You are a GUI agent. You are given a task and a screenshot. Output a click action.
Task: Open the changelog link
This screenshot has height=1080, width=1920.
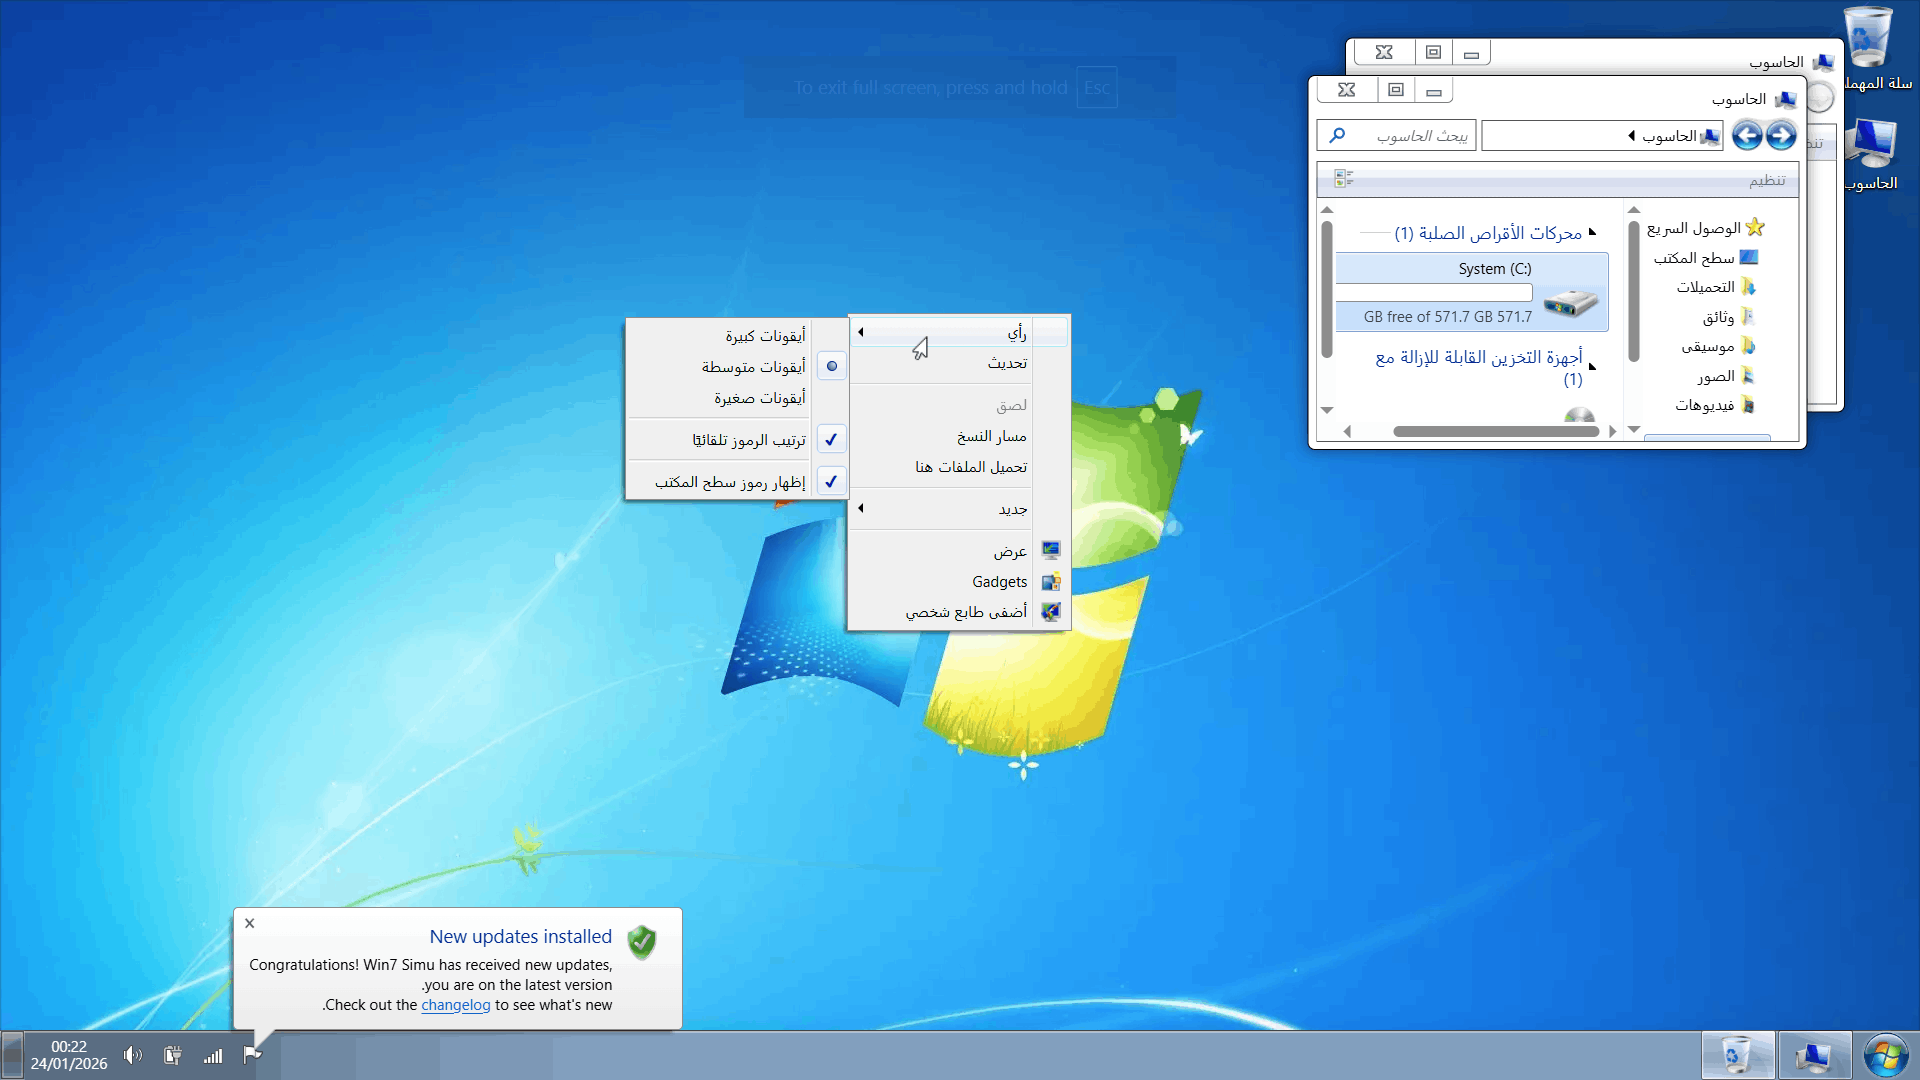(x=455, y=1005)
